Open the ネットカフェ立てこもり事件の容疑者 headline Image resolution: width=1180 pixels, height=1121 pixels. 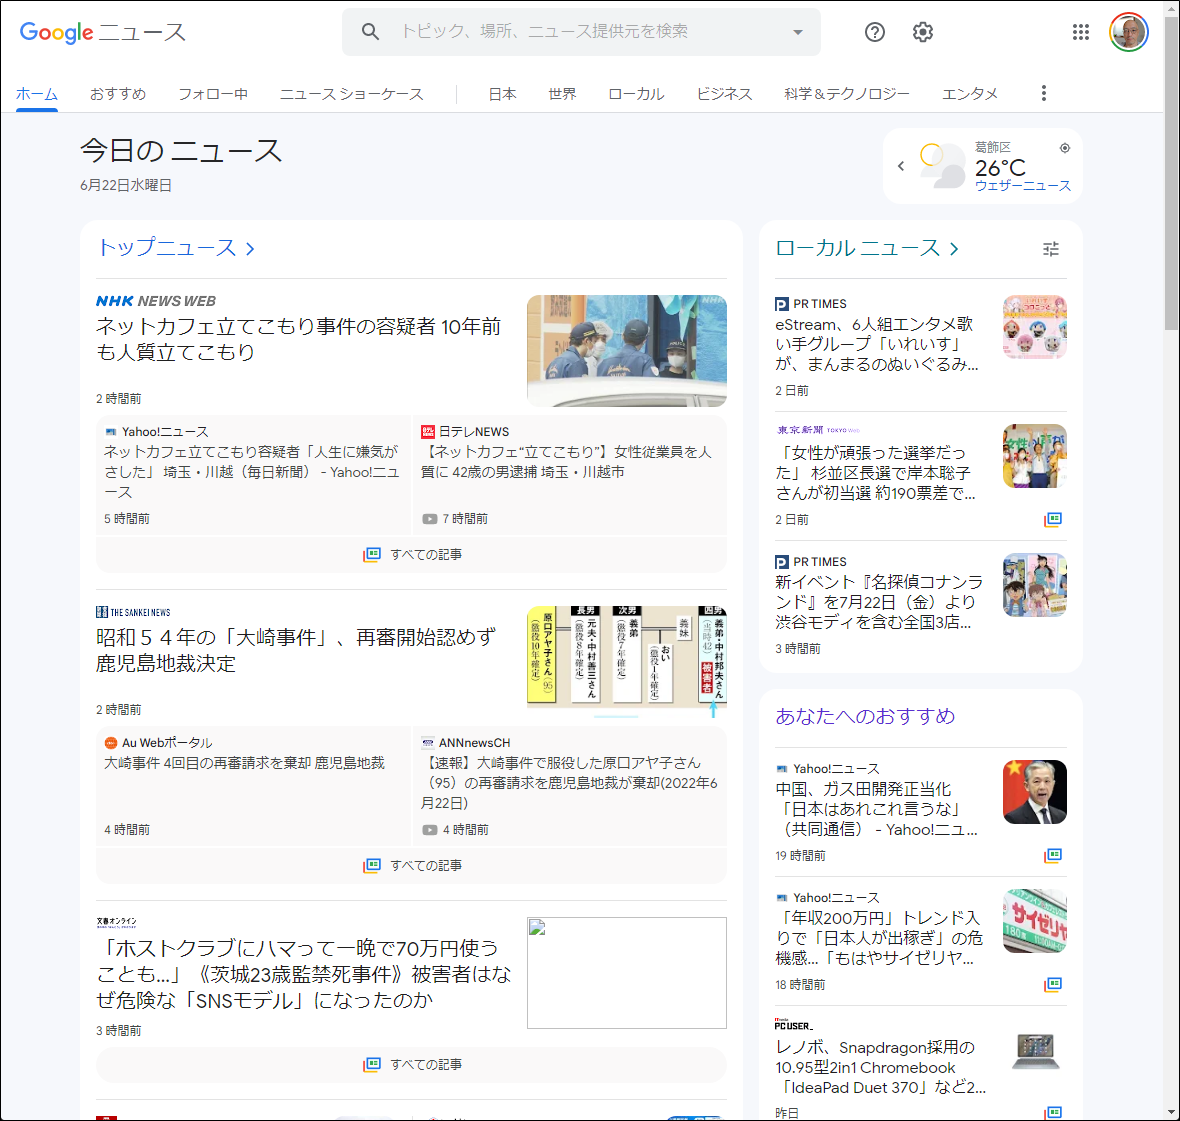coord(299,339)
